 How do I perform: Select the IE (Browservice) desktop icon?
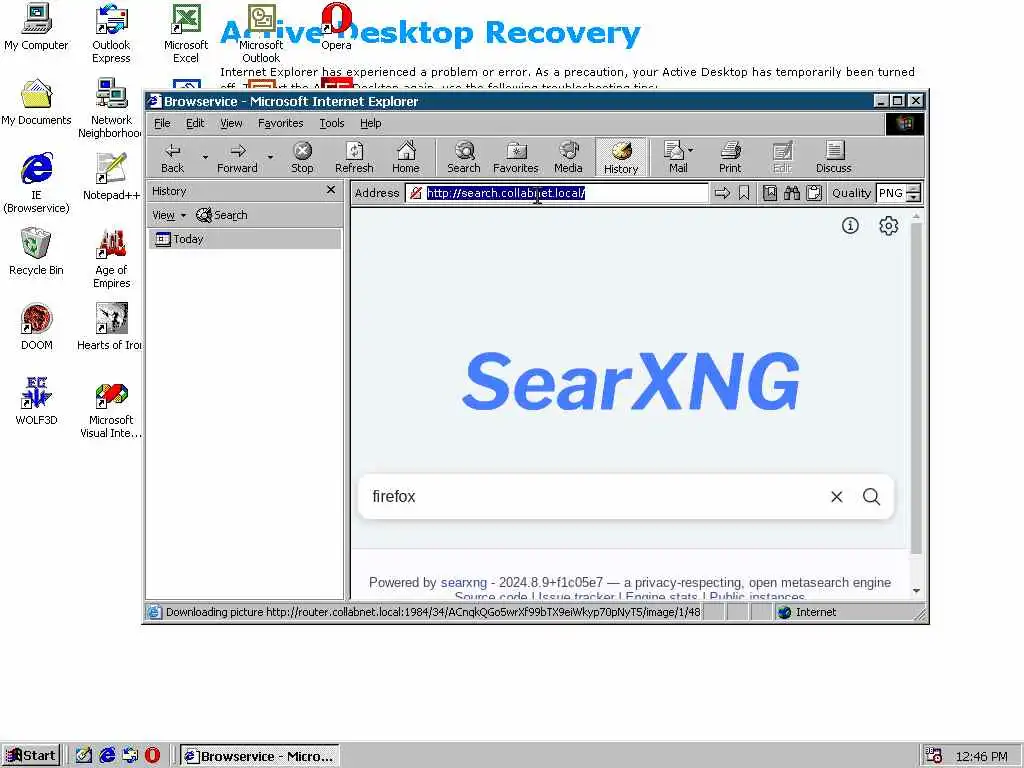pyautogui.click(x=36, y=183)
